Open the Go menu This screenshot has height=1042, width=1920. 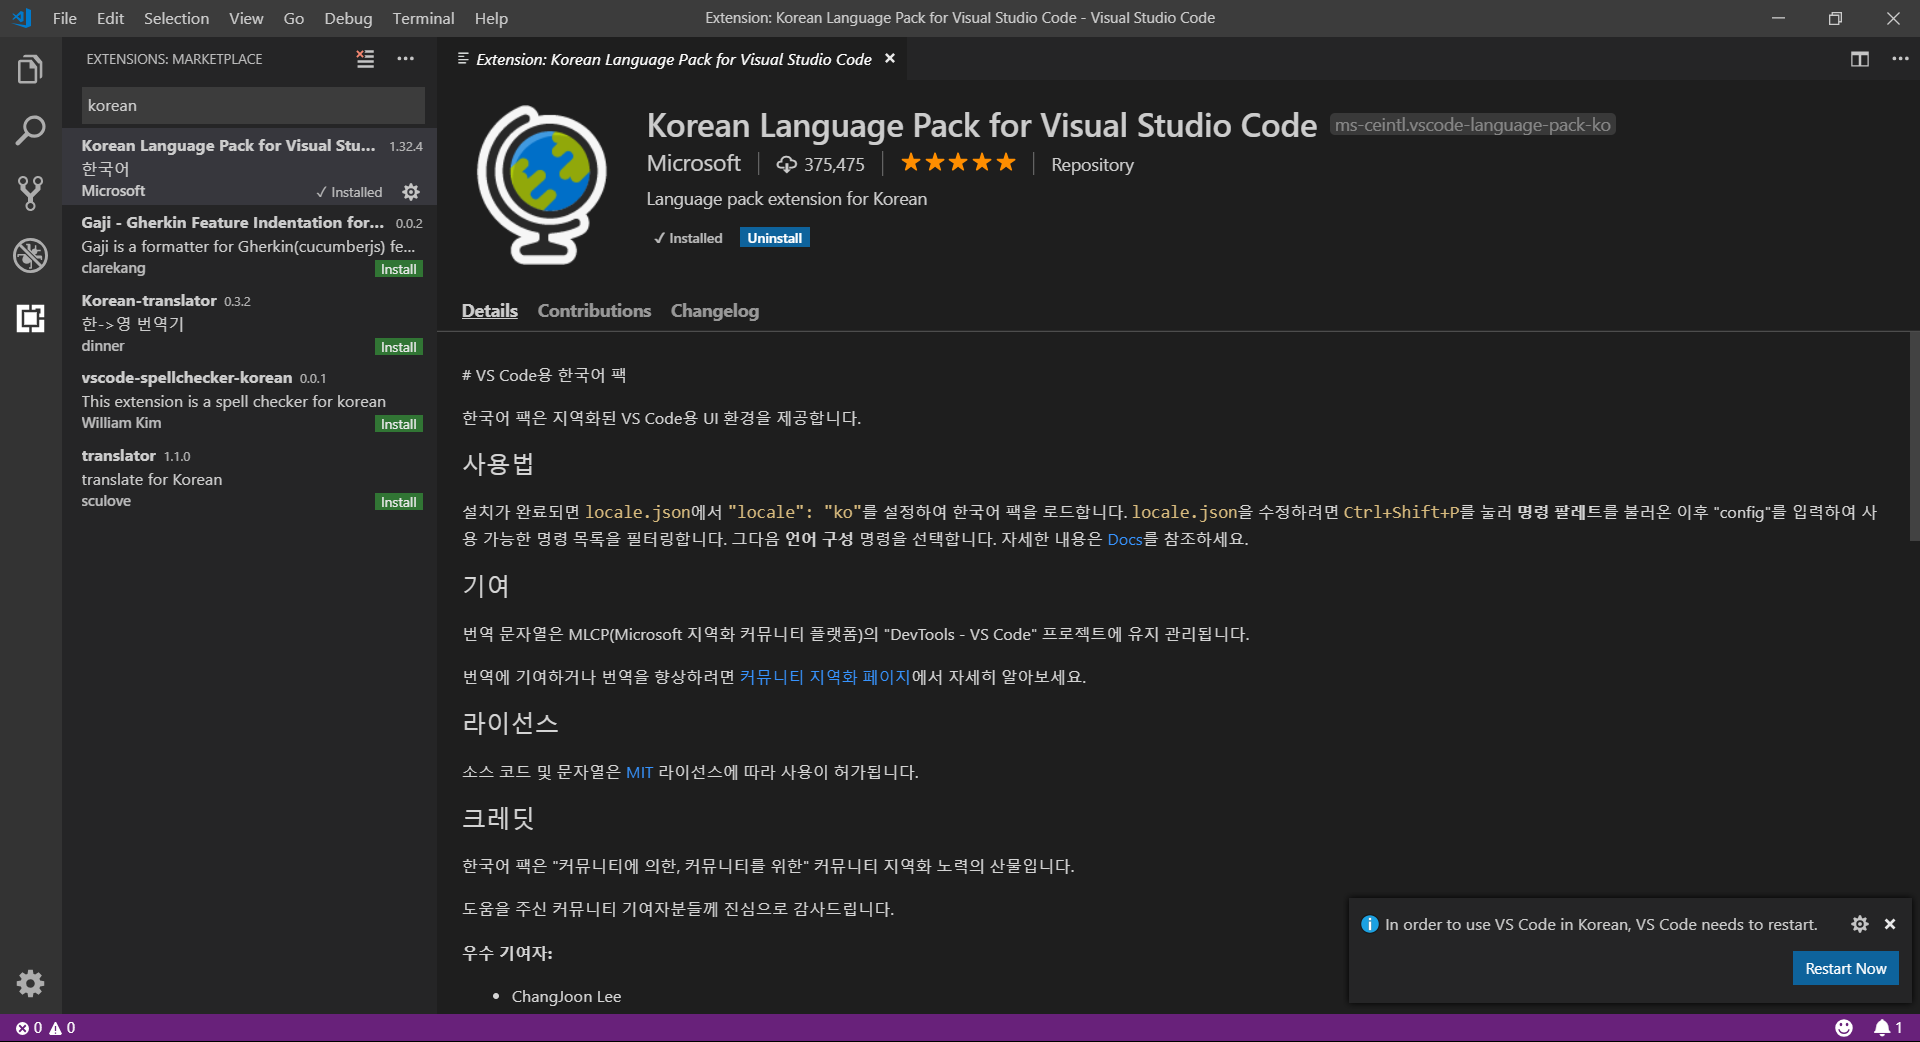pyautogui.click(x=293, y=18)
